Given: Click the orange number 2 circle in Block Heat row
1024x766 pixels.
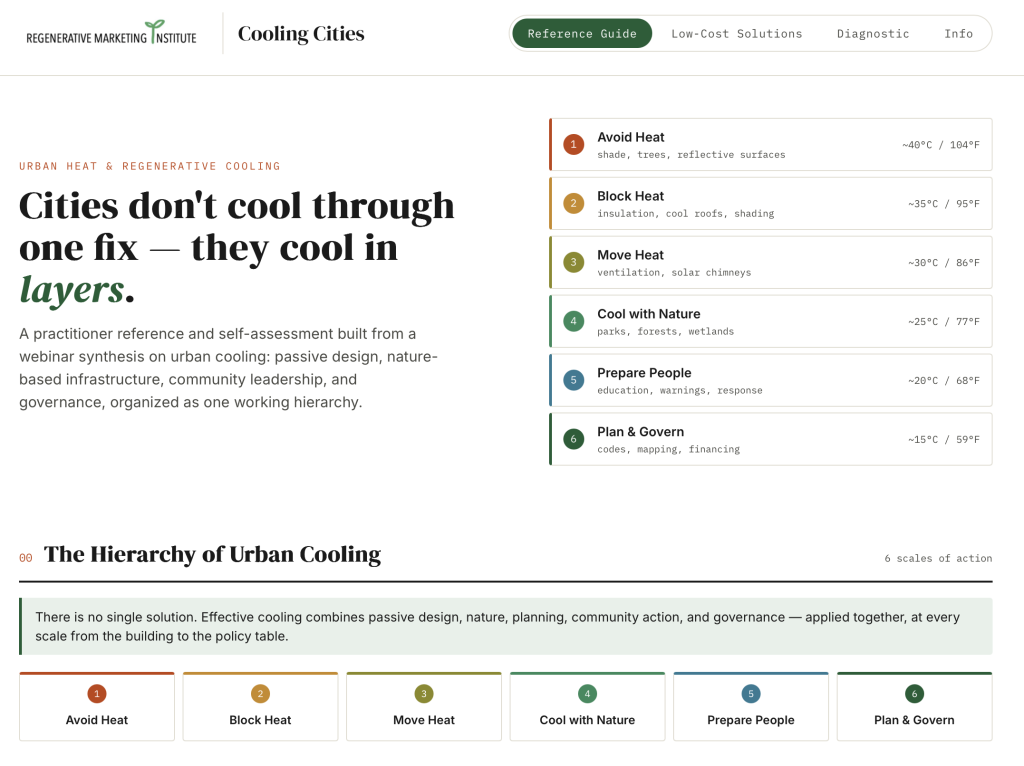Looking at the screenshot, I should (x=573, y=203).
